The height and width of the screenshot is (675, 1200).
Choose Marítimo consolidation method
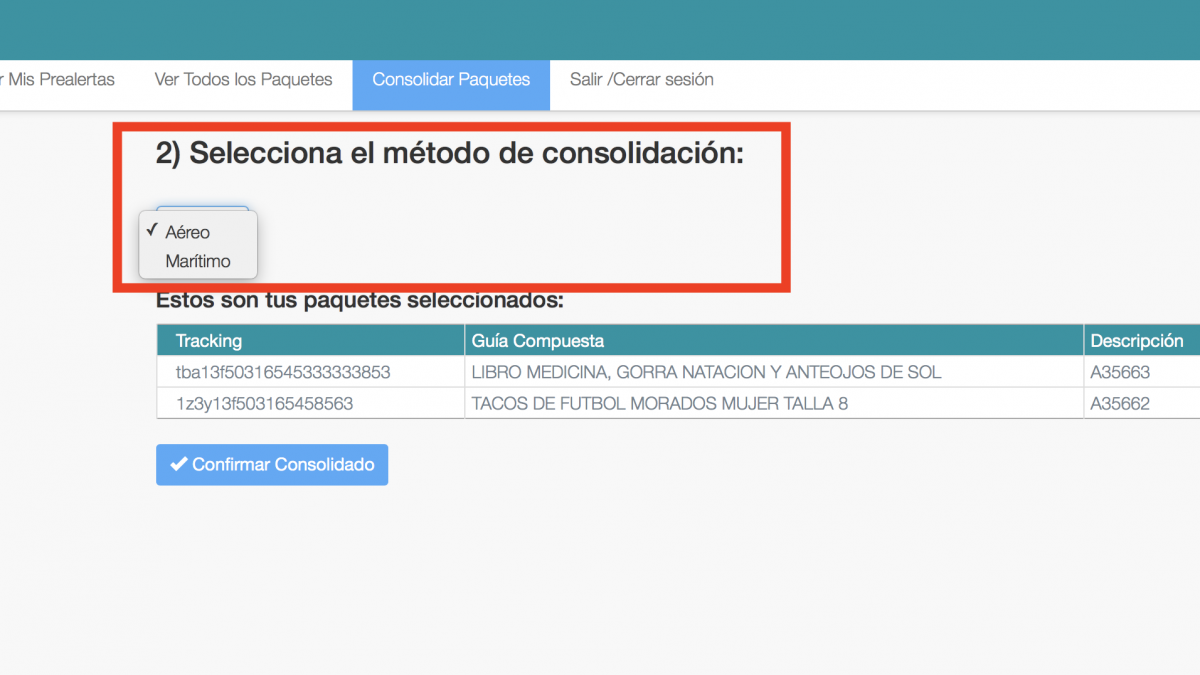click(x=198, y=262)
